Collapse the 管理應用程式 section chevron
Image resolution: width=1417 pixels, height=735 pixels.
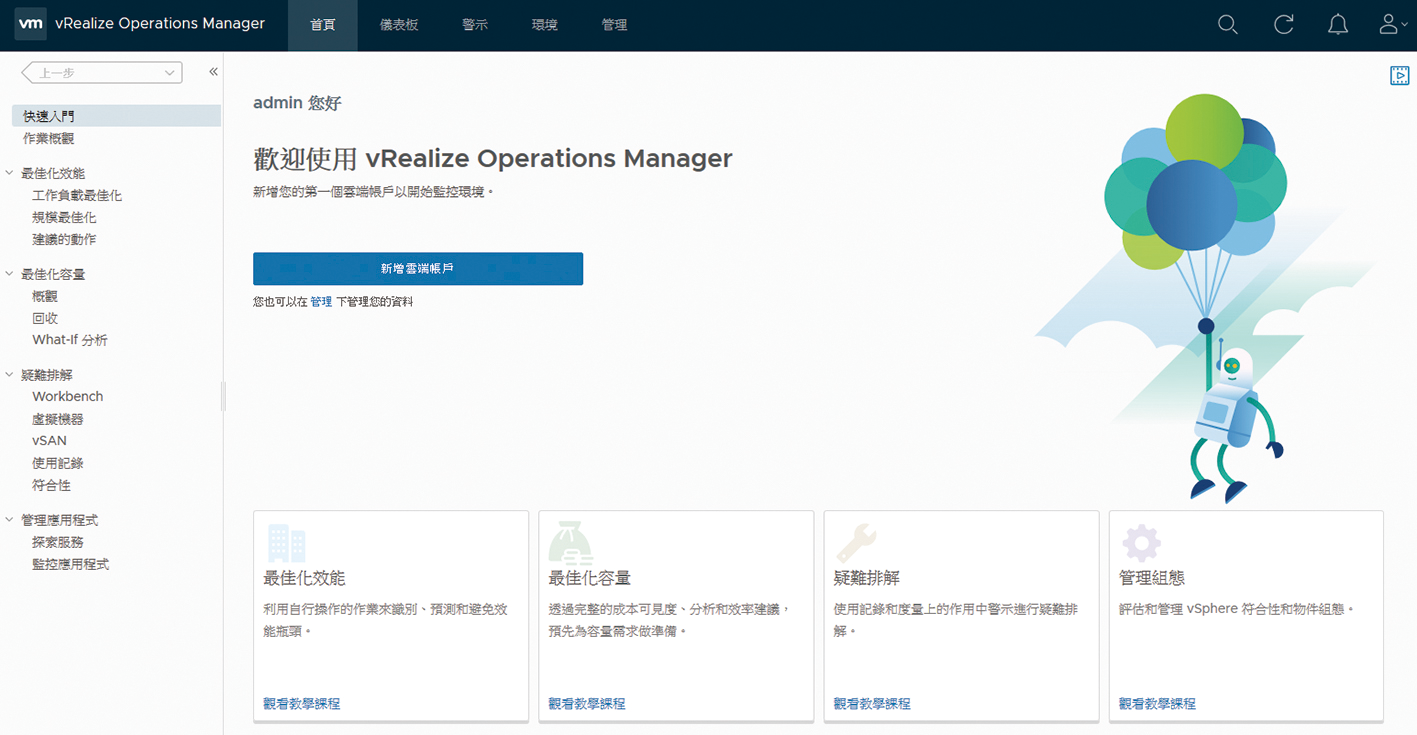pyautogui.click(x=10, y=520)
